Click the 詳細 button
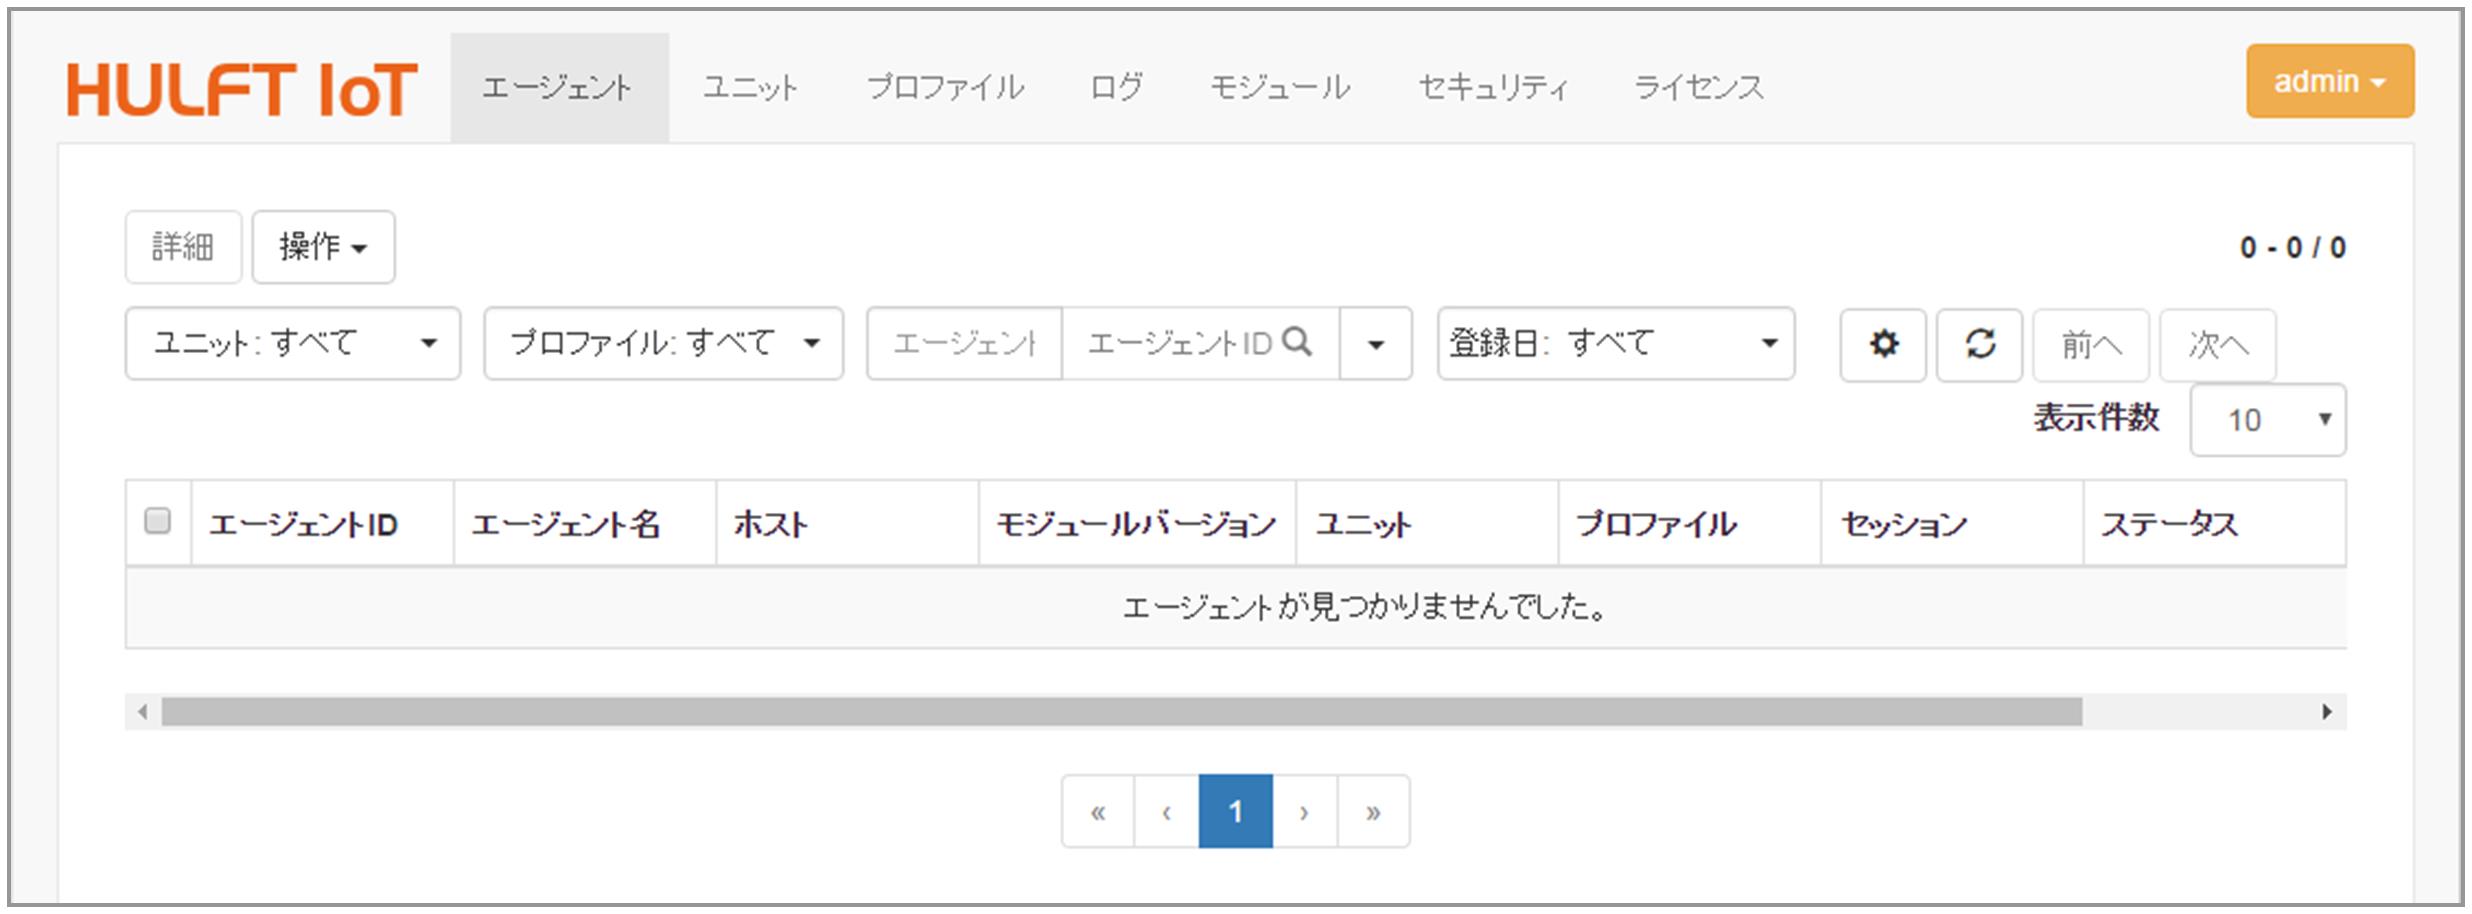The image size is (2472, 914). pyautogui.click(x=183, y=247)
